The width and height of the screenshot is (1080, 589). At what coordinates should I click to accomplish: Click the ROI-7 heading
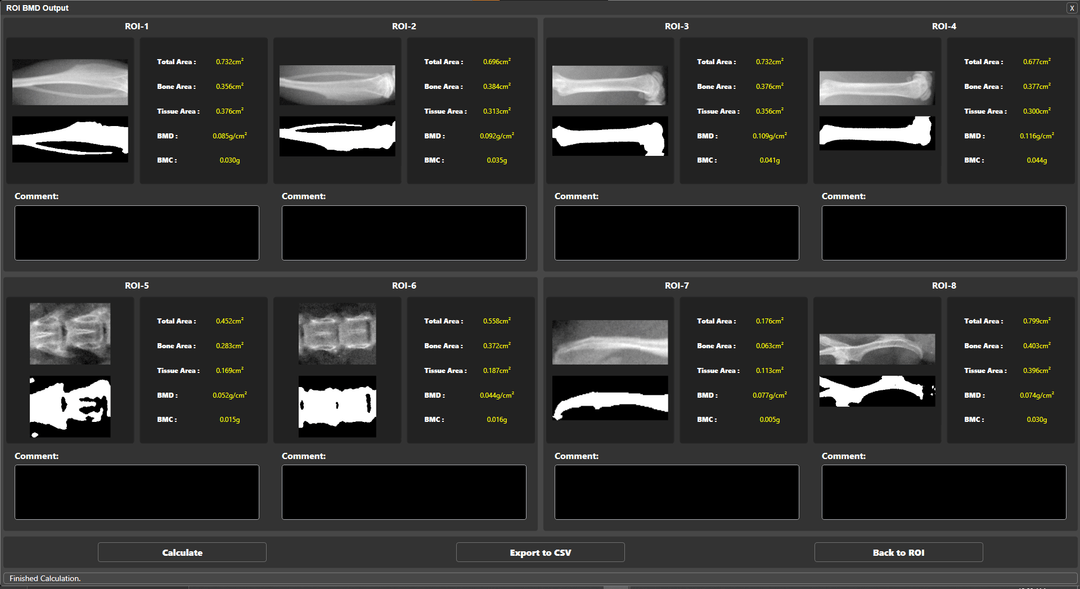point(676,285)
